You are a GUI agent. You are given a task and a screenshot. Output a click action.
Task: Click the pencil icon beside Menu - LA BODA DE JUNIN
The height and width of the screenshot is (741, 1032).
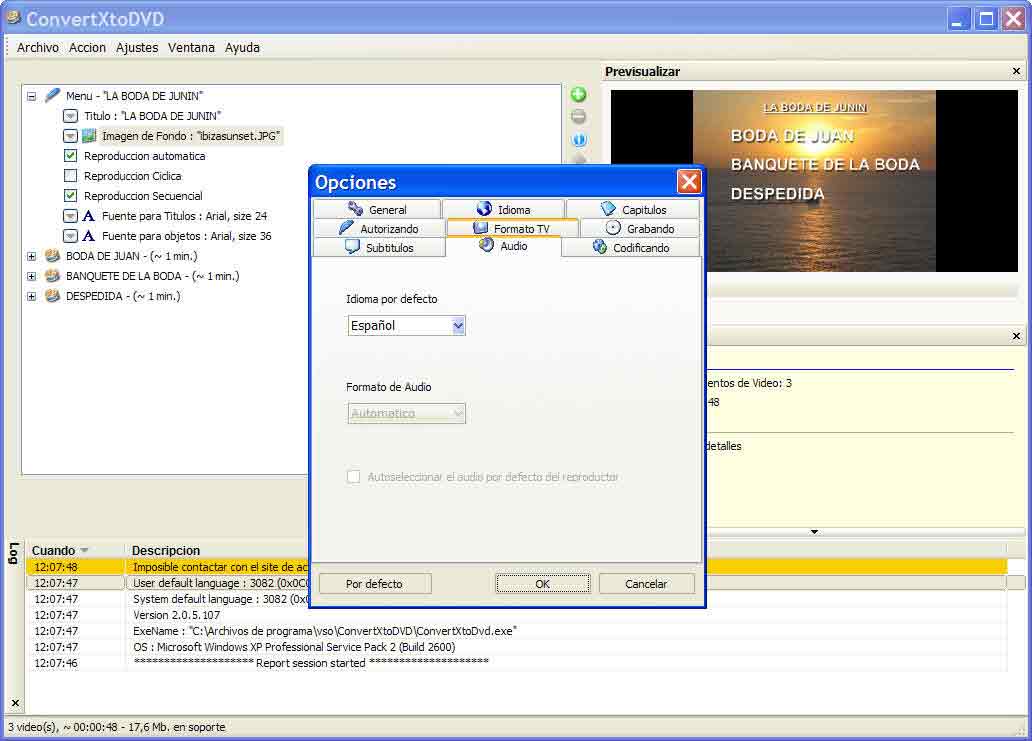[53, 95]
